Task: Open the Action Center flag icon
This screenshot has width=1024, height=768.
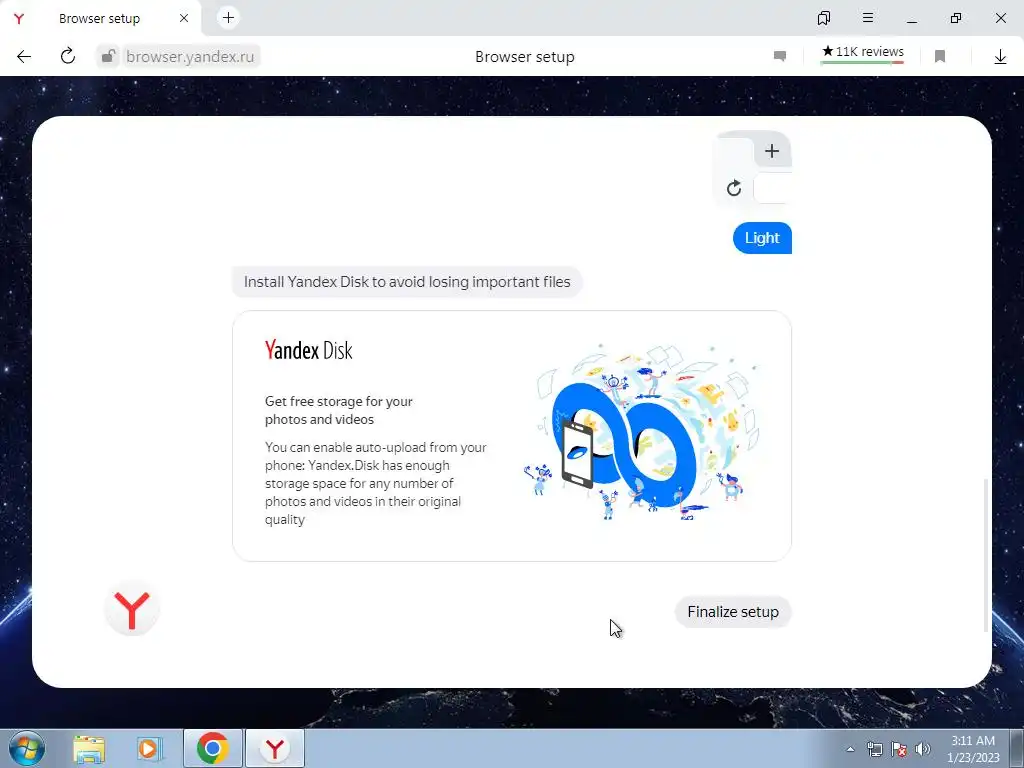Action: tap(899, 749)
